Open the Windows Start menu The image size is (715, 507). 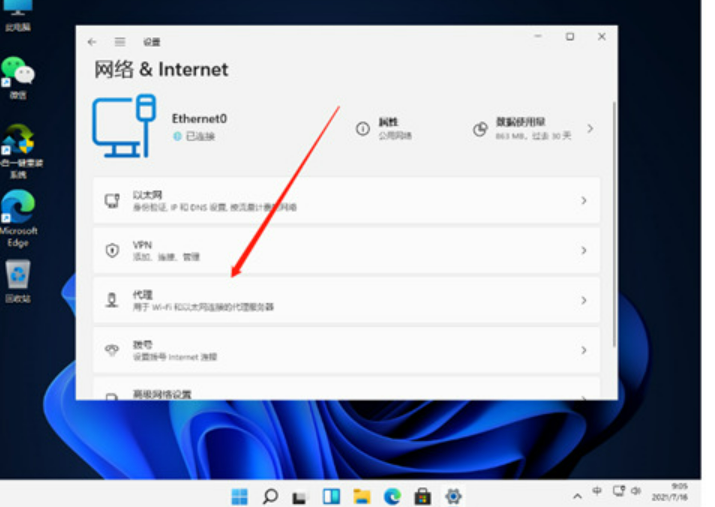pyautogui.click(x=239, y=496)
